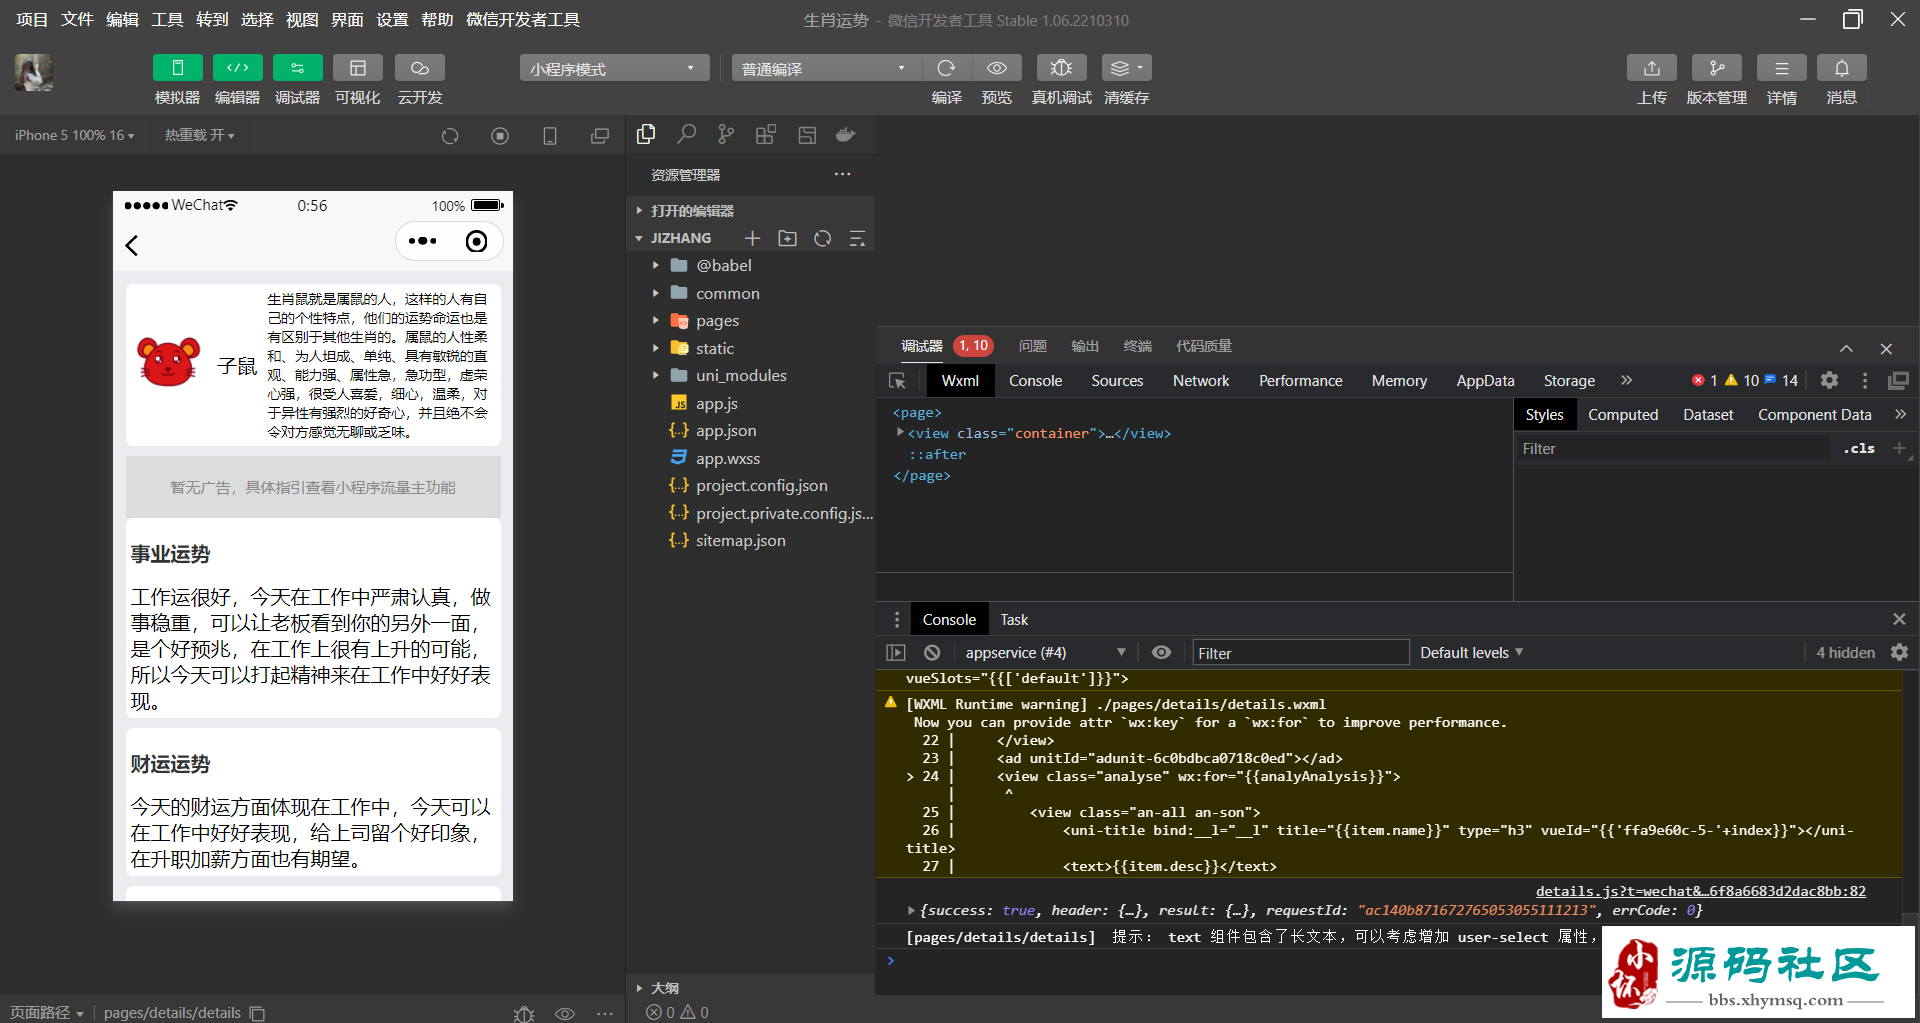Open the devtools settings gear
This screenshot has height=1023, width=1920.
coord(1829,380)
